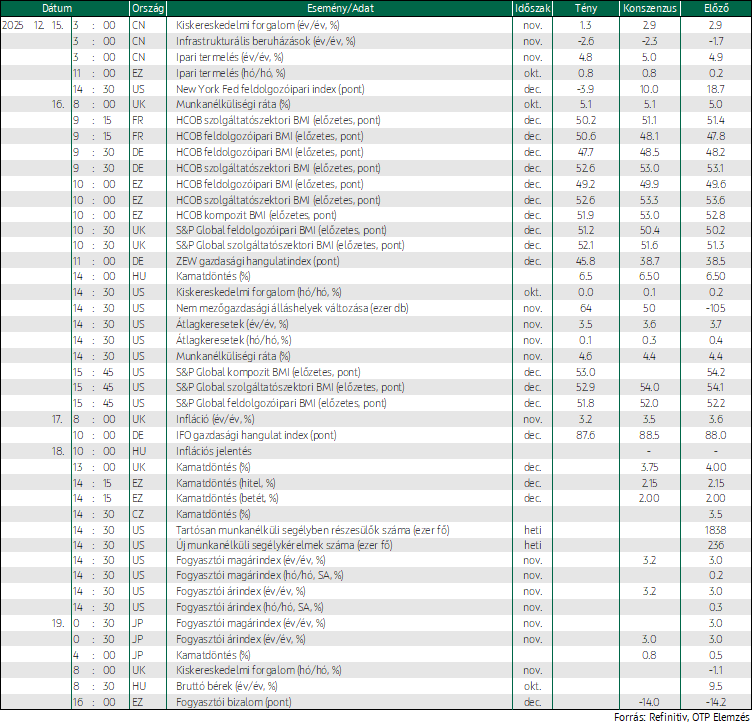Select the New York Fed feldolgozóipari index row
This screenshot has height=726, width=753.
click(x=376, y=89)
